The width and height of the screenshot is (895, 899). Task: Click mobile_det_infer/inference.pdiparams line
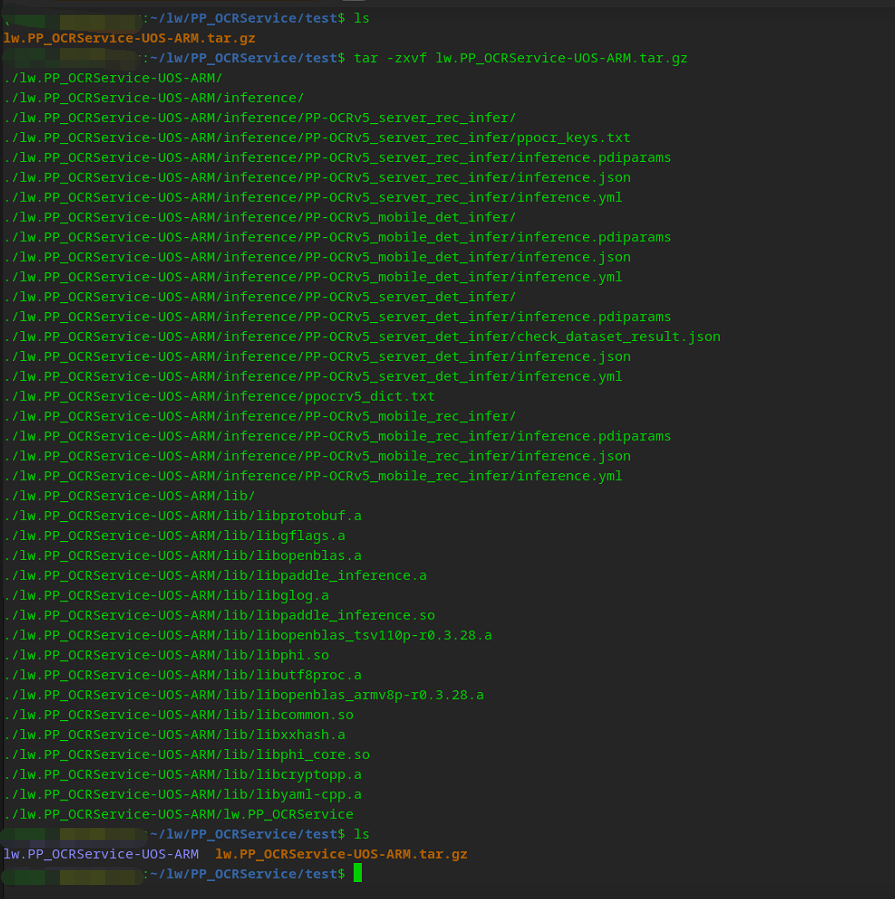(x=337, y=237)
